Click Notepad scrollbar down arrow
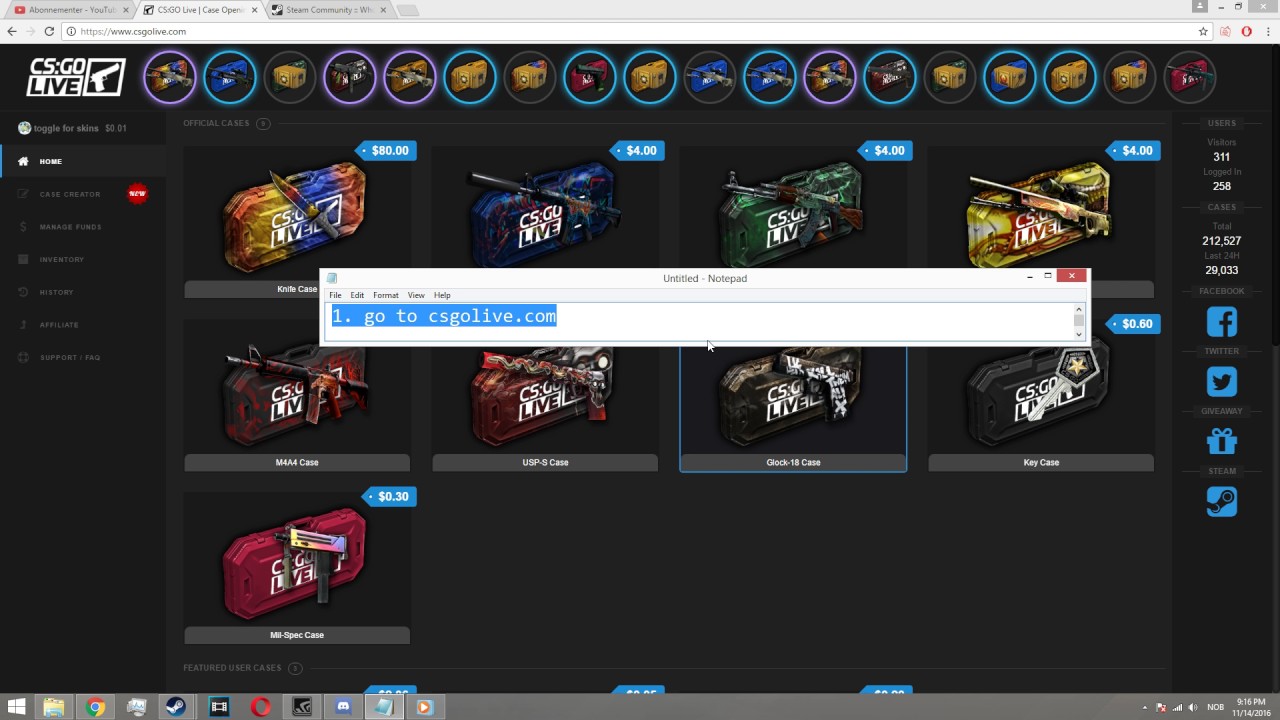Viewport: 1280px width, 720px height. coord(1078,334)
